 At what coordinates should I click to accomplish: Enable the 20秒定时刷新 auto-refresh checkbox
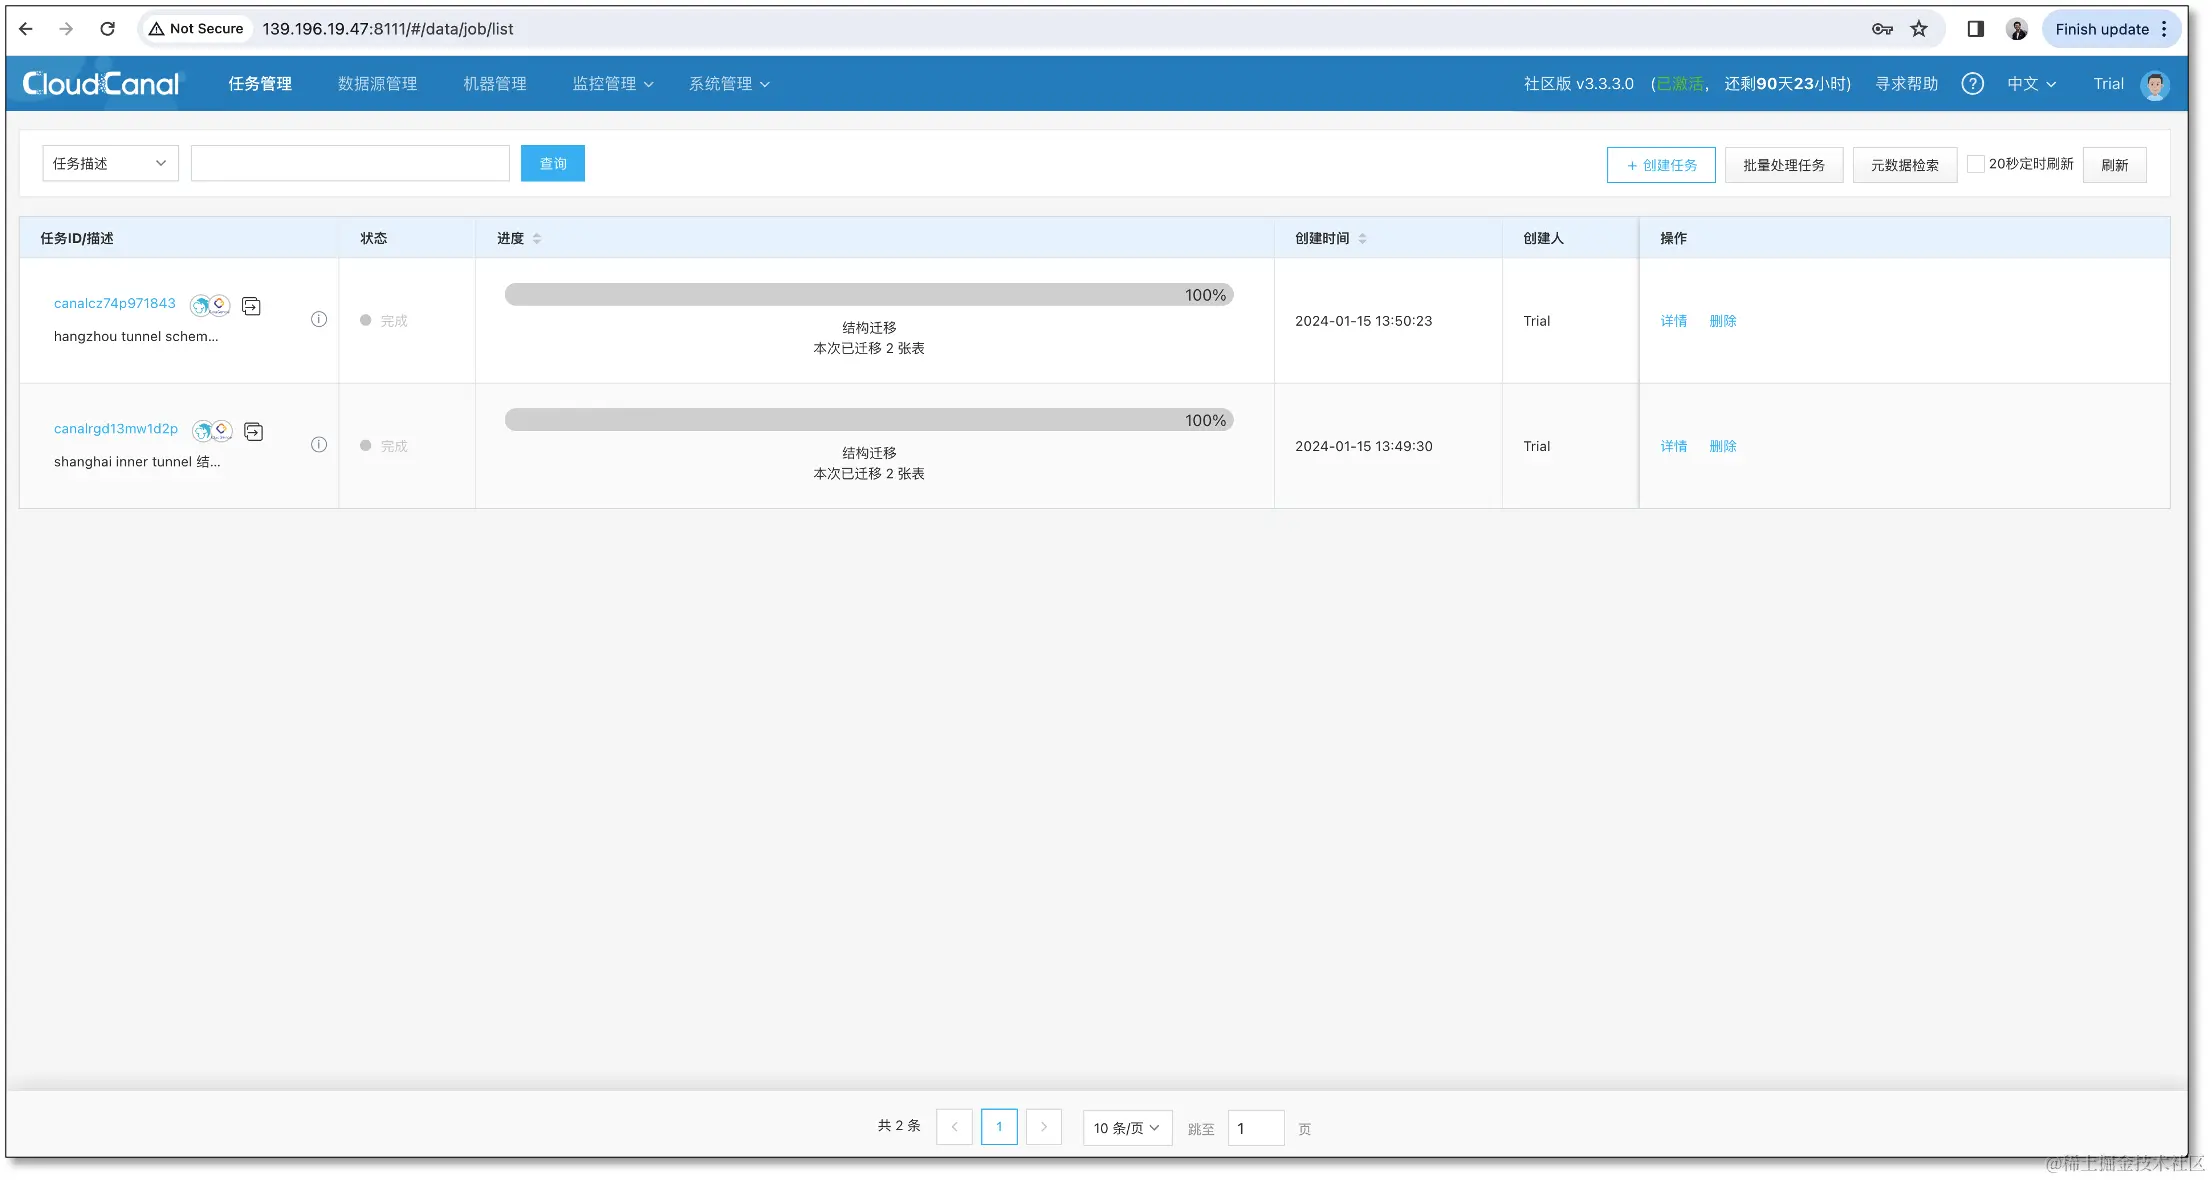point(1976,162)
